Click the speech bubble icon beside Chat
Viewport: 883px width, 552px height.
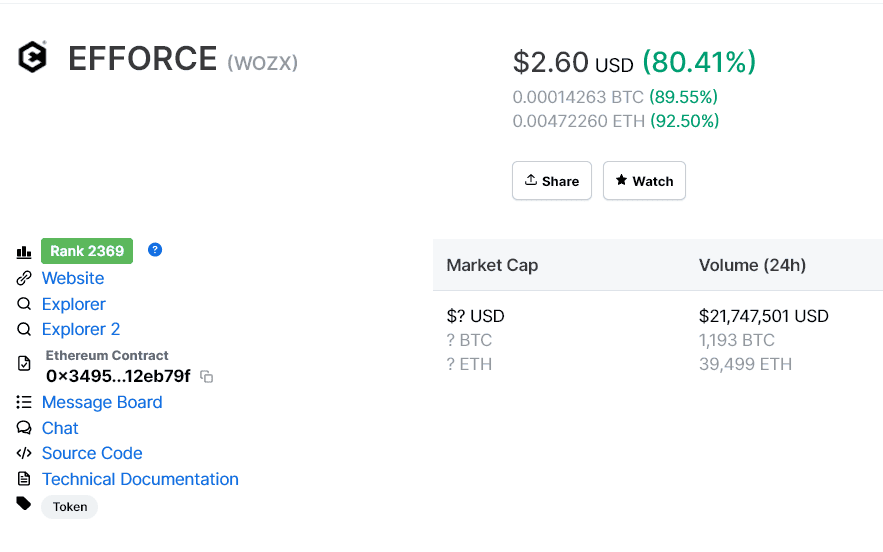(x=24, y=428)
